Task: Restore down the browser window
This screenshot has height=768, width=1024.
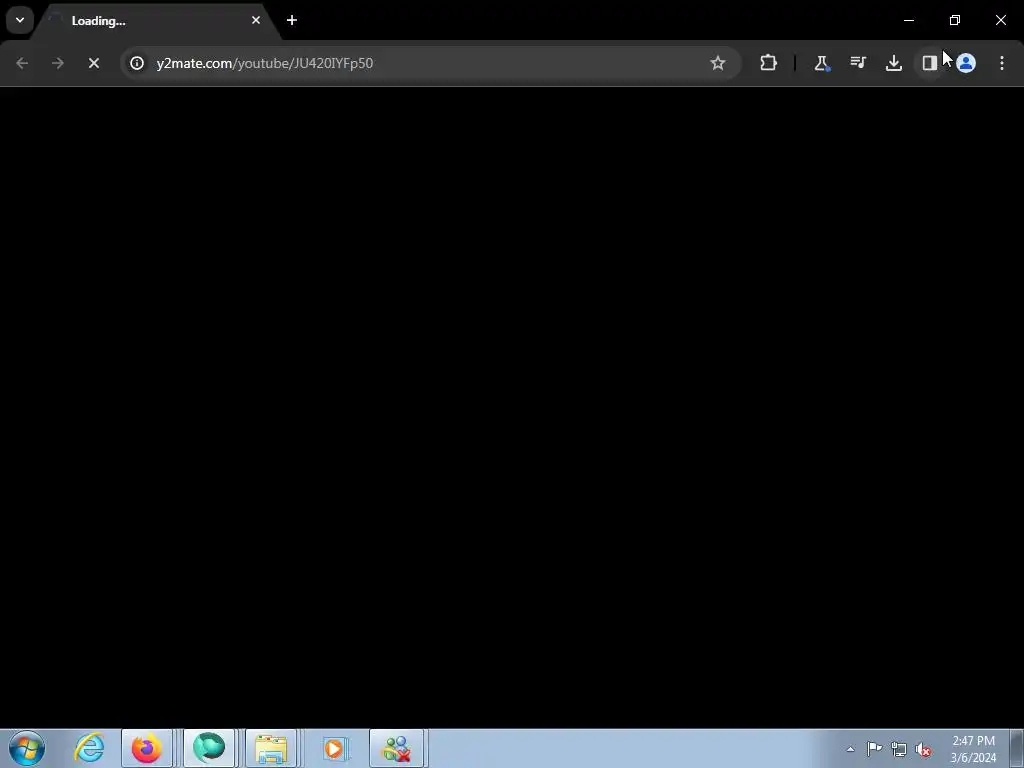Action: tap(955, 20)
